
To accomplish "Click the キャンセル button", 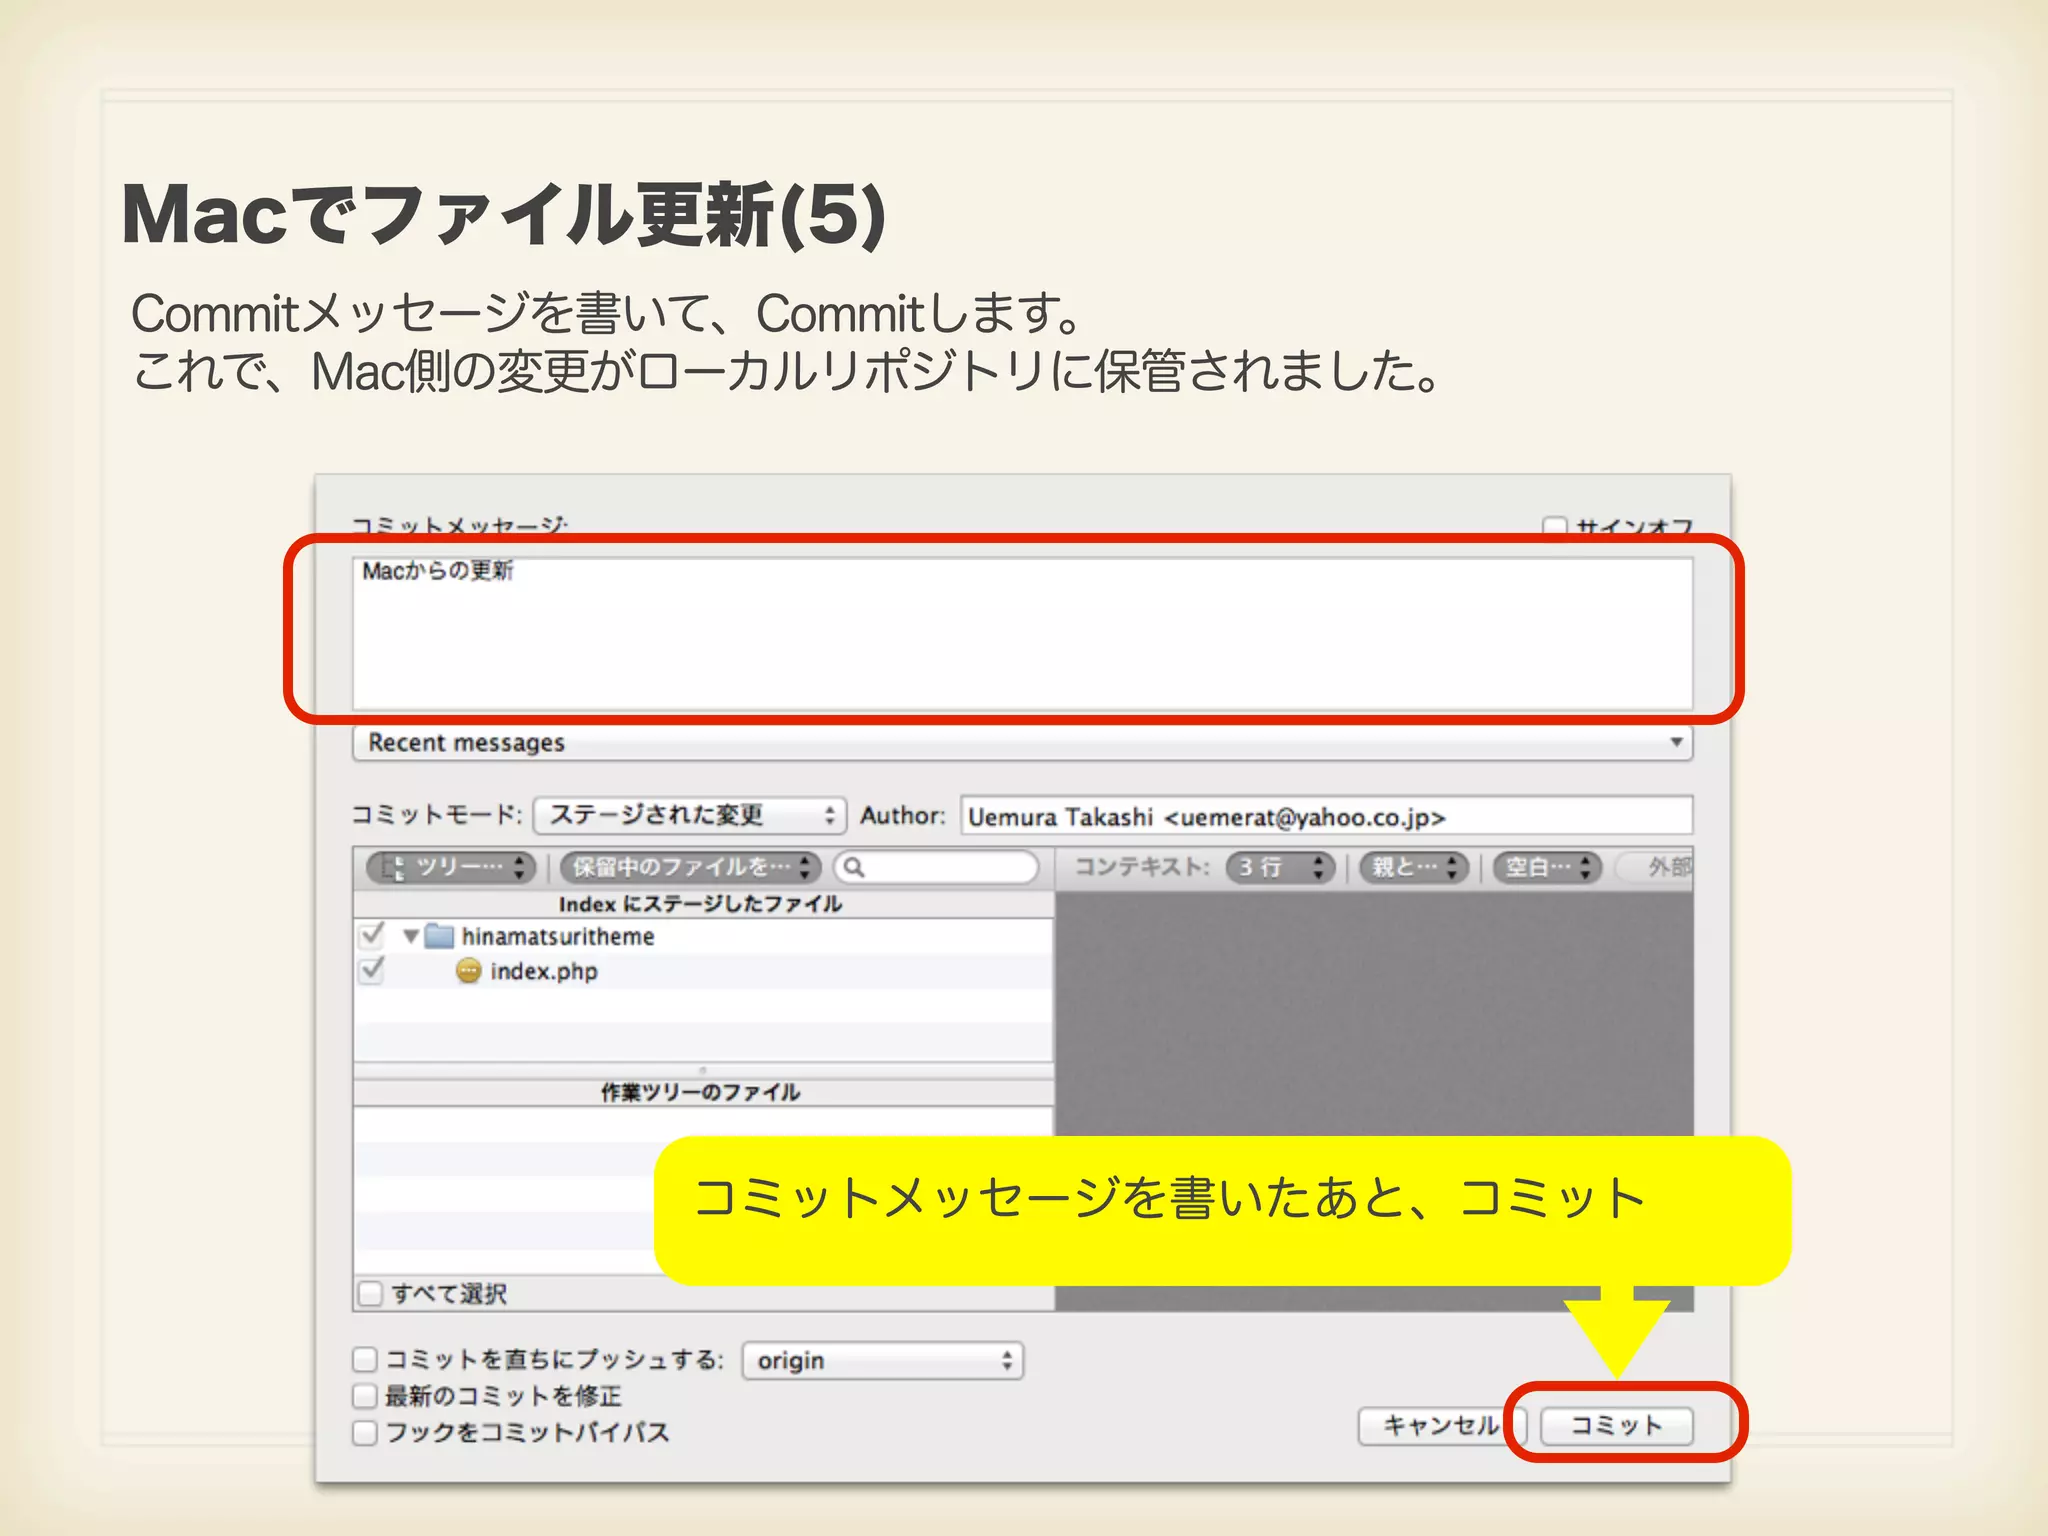I will (x=1439, y=1425).
